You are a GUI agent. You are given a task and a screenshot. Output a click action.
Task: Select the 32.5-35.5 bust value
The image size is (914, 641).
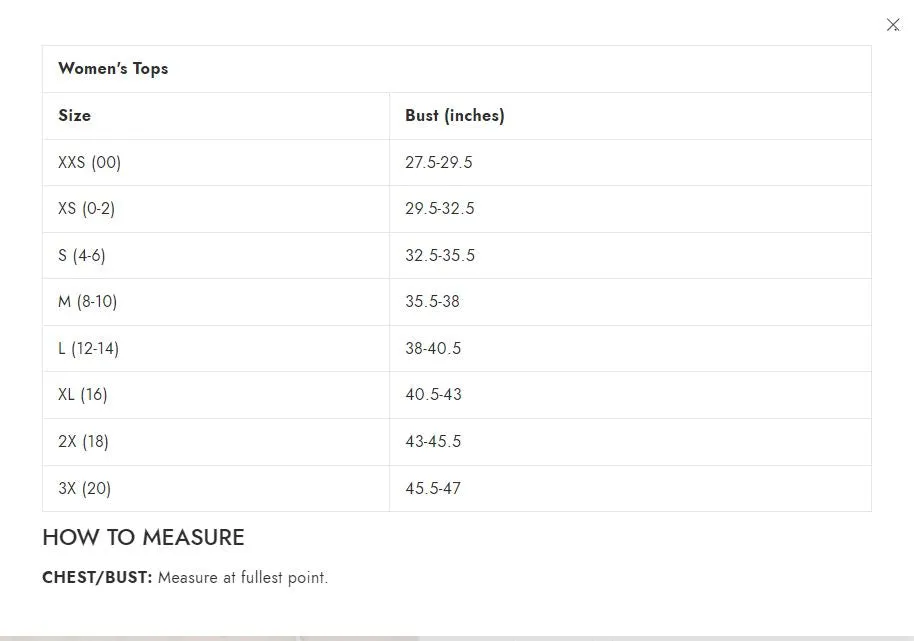click(x=440, y=255)
